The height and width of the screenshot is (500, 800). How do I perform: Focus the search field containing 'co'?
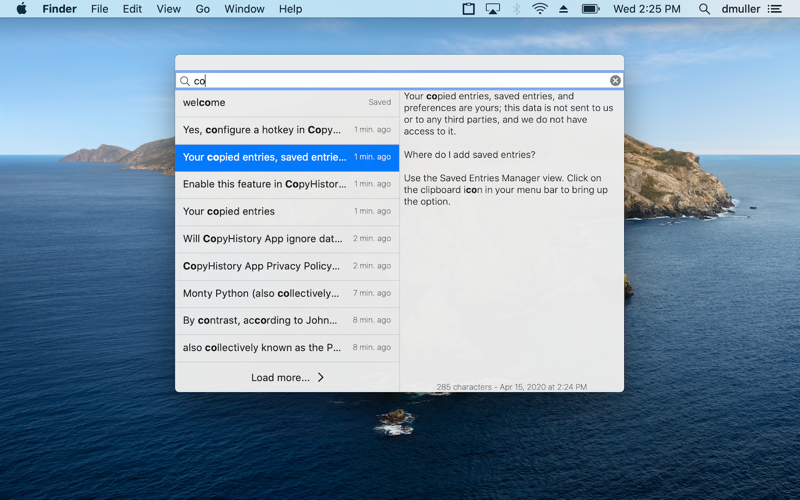tap(399, 81)
